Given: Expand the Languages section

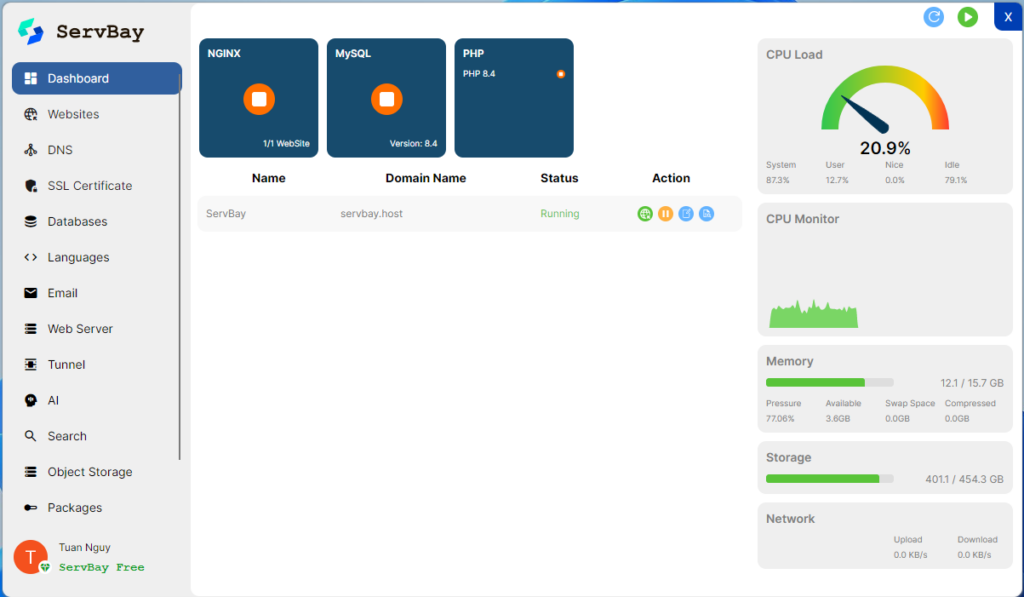Looking at the screenshot, I should coord(78,257).
